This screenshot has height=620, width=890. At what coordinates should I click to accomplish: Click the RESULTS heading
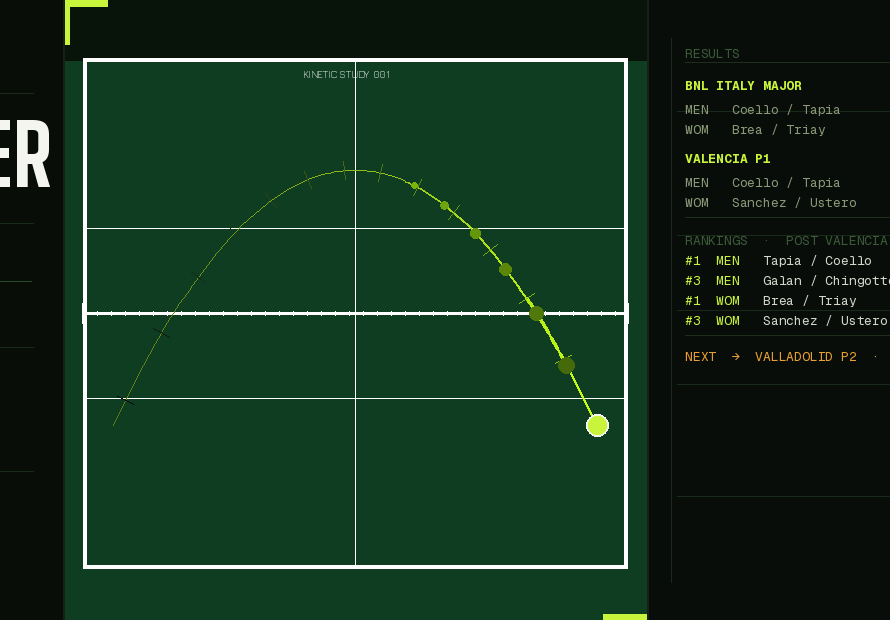coord(712,54)
